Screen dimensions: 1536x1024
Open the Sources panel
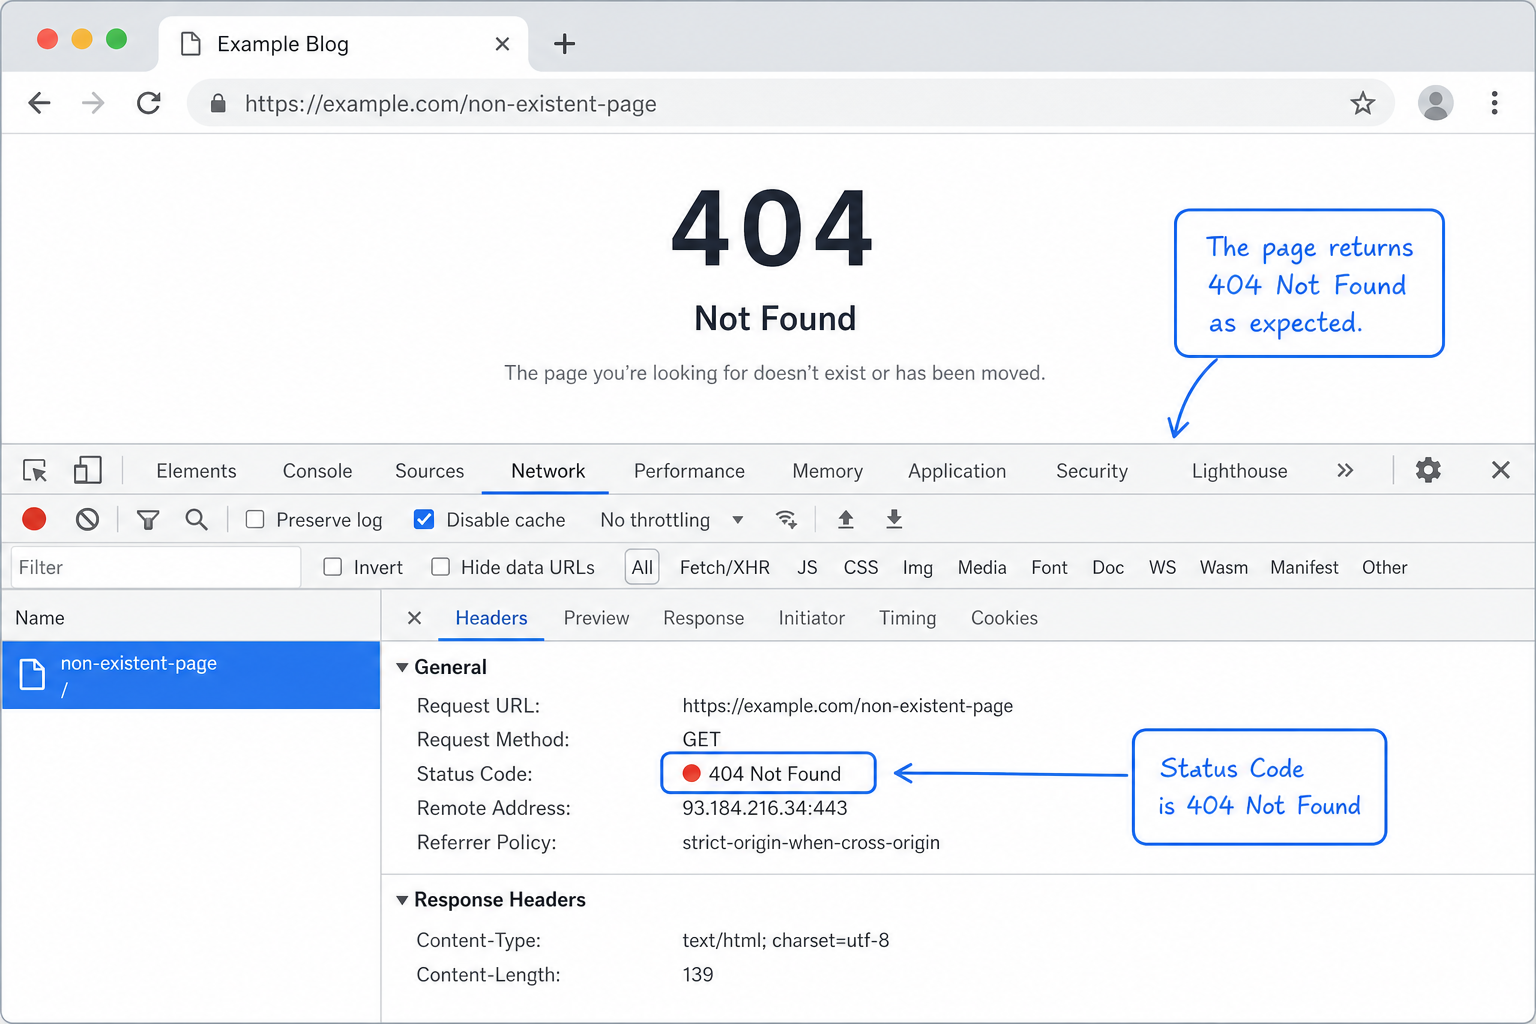pyautogui.click(x=429, y=471)
